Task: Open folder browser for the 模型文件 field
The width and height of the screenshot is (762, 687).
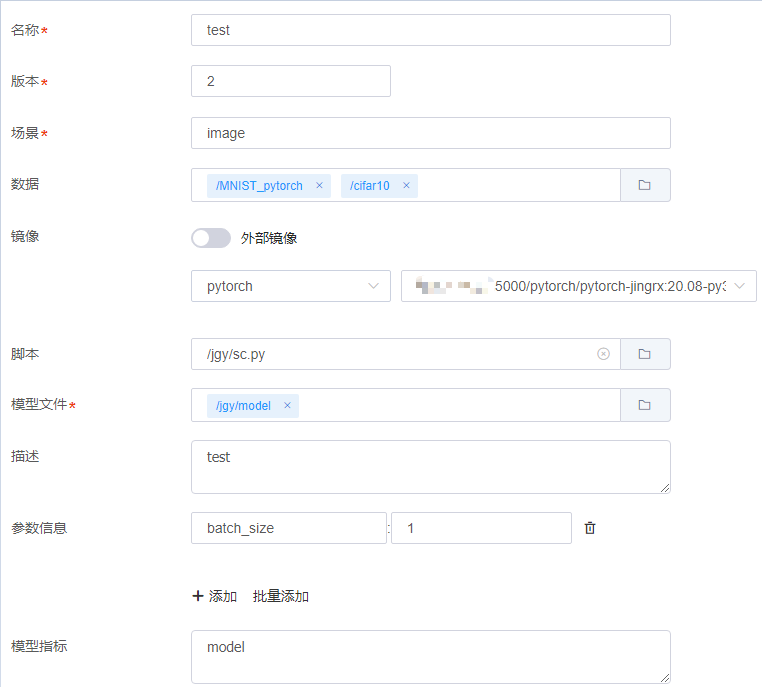Action: point(645,405)
